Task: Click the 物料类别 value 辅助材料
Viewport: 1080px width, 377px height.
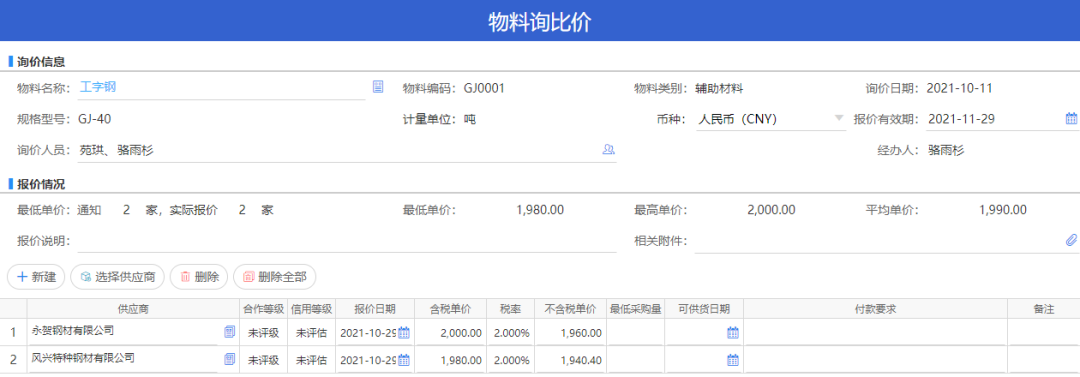Action: [718, 88]
